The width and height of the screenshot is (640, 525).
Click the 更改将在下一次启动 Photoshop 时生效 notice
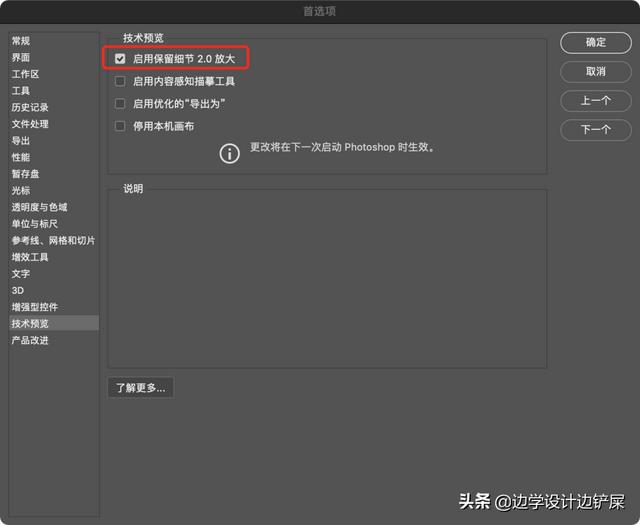click(342, 147)
